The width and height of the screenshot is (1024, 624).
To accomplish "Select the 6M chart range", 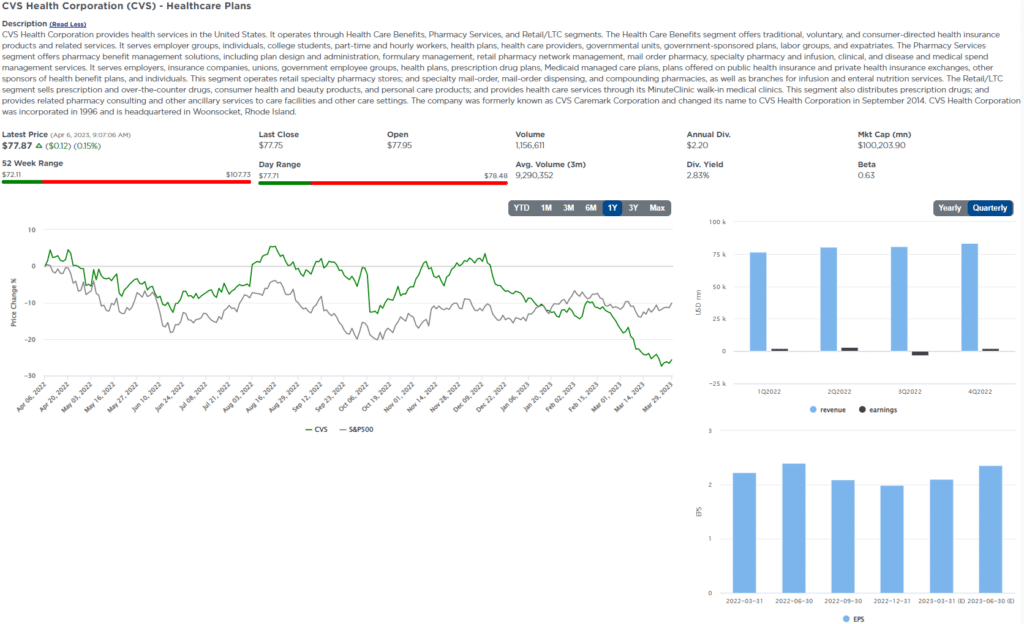I will (x=590, y=208).
